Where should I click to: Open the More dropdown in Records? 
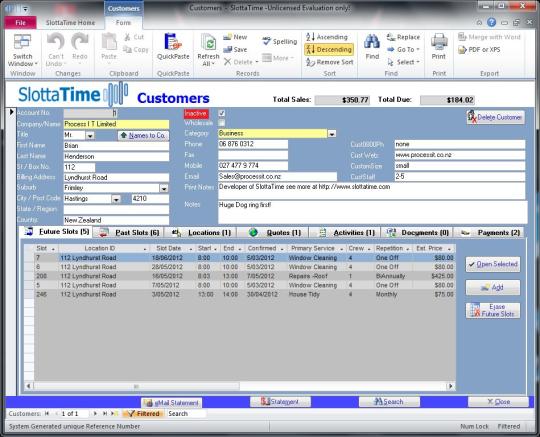pyautogui.click(x=278, y=58)
